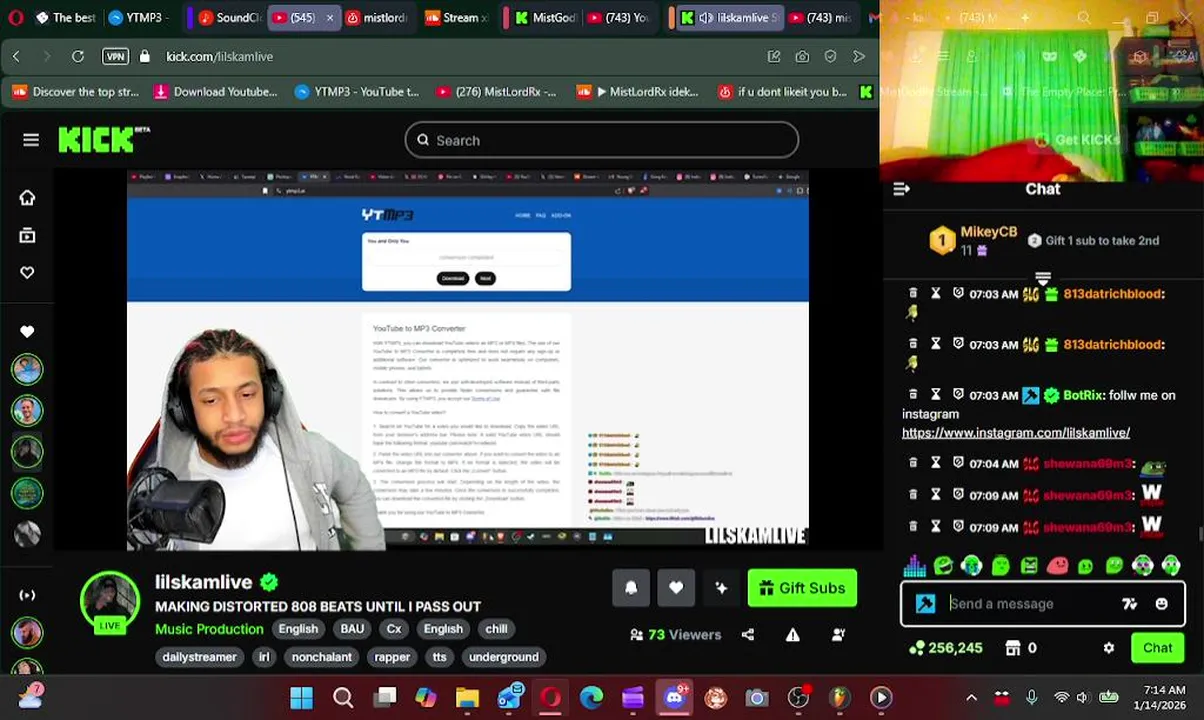Report the stream via warning triangle icon

793,634
